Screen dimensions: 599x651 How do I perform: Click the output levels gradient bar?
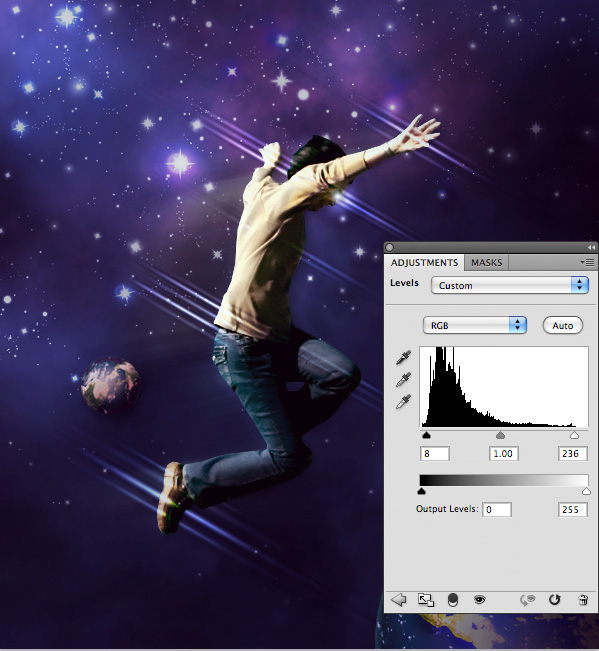tap(504, 480)
